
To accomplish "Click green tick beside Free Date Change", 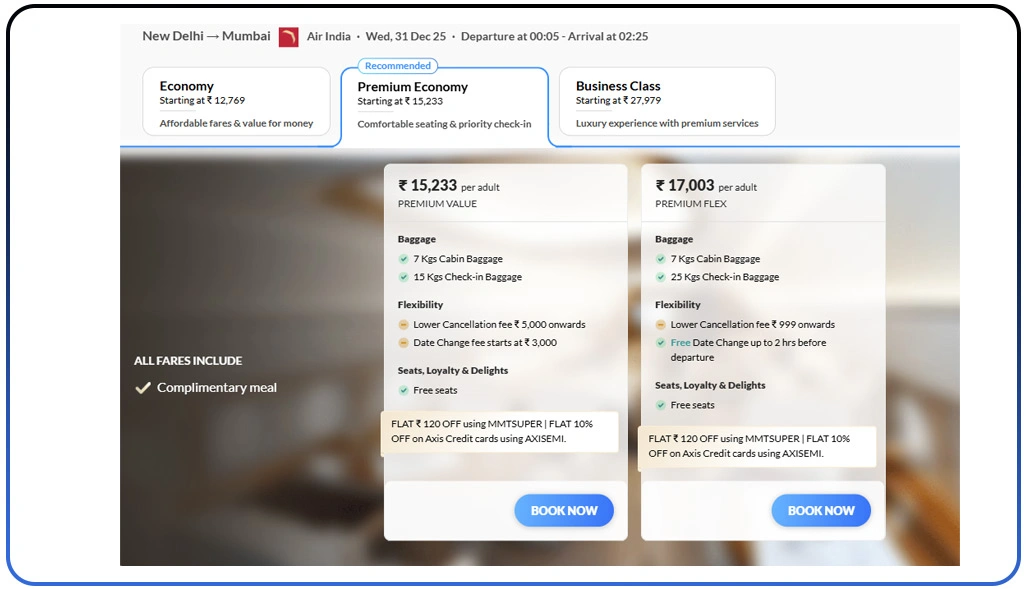I will [x=661, y=343].
